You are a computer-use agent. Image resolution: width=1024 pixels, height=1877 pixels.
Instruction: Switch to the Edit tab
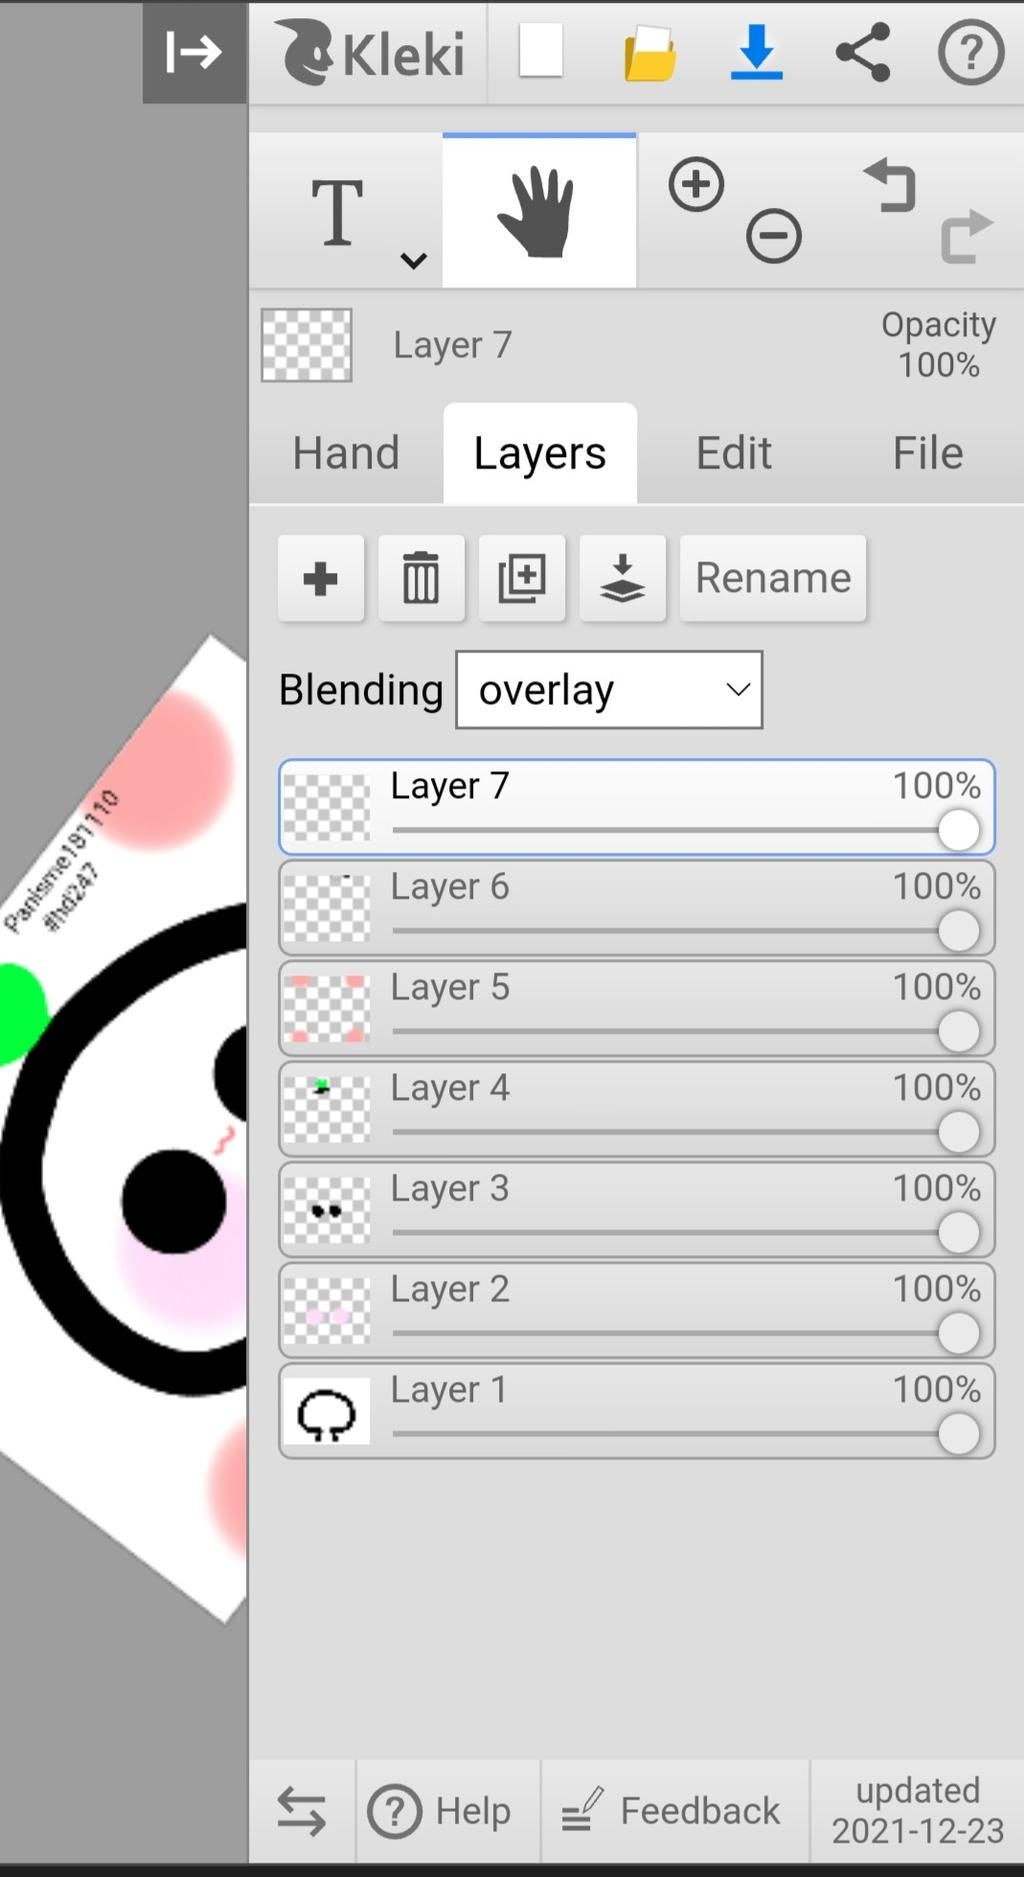point(734,453)
